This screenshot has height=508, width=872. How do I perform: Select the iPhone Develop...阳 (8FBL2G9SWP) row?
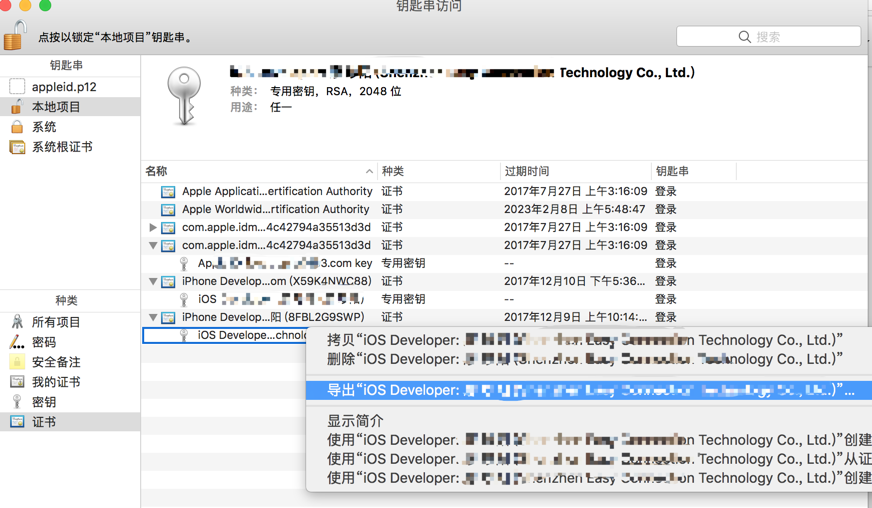504,317
